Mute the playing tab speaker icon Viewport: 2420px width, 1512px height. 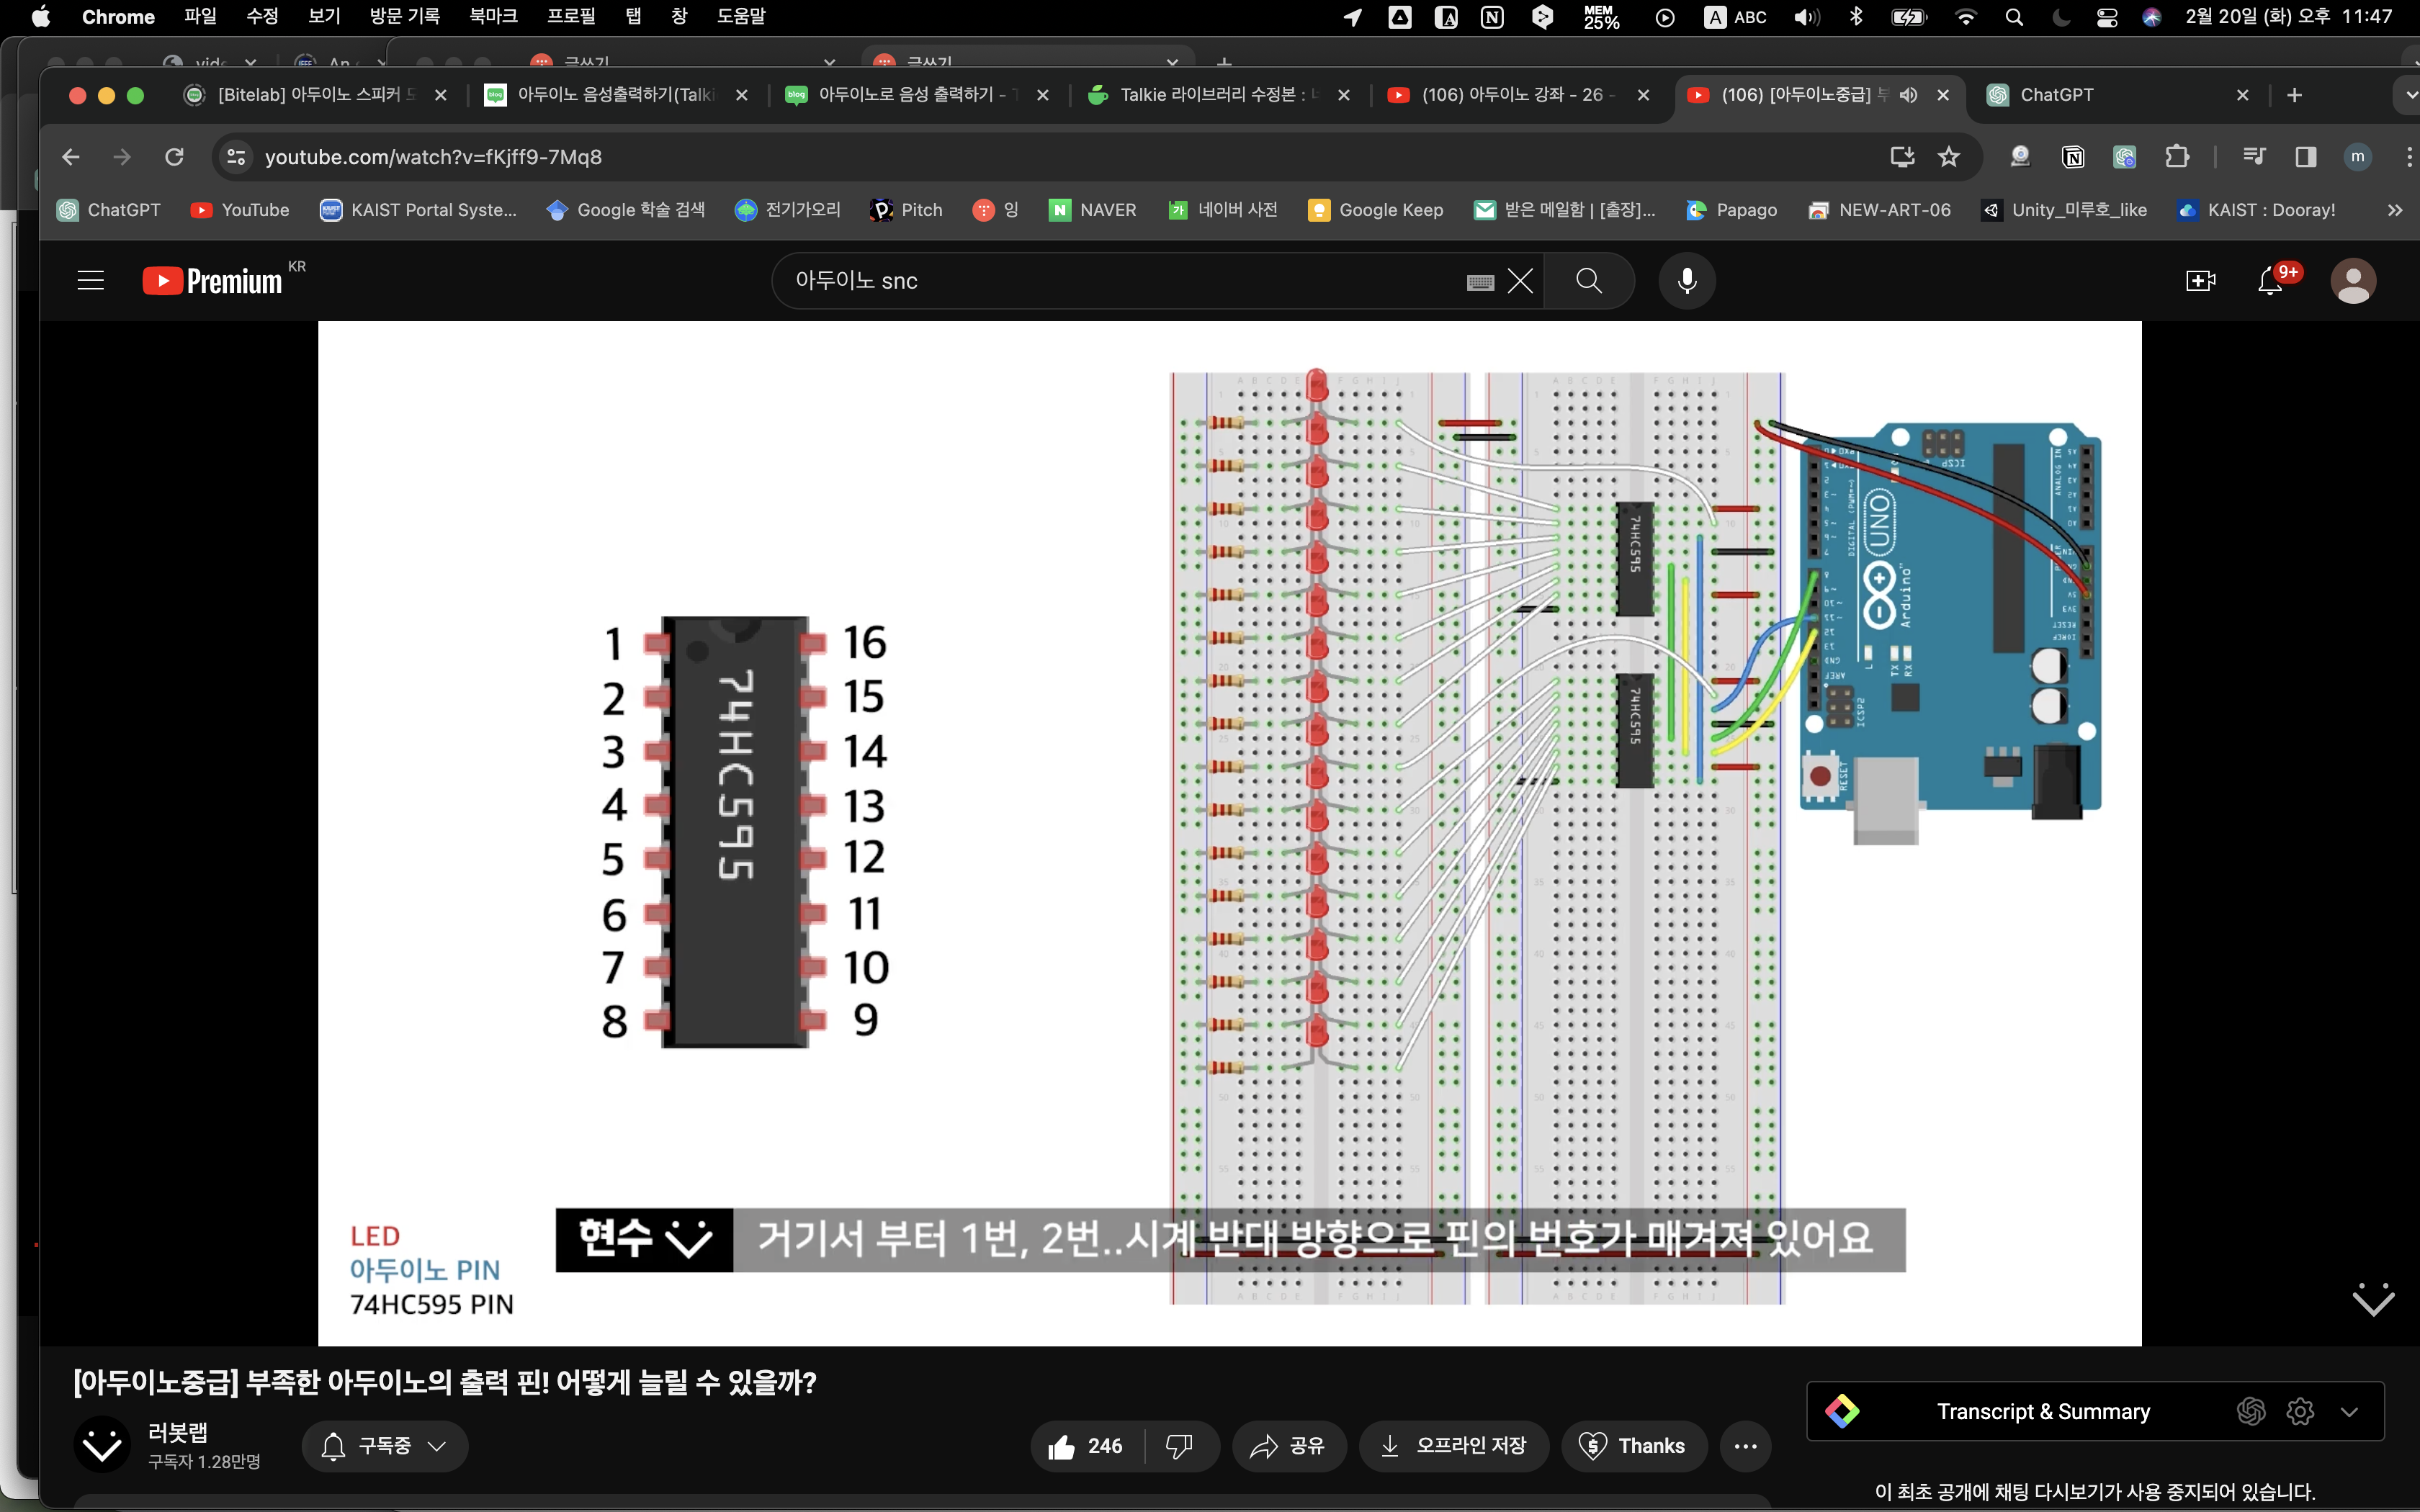(1908, 95)
